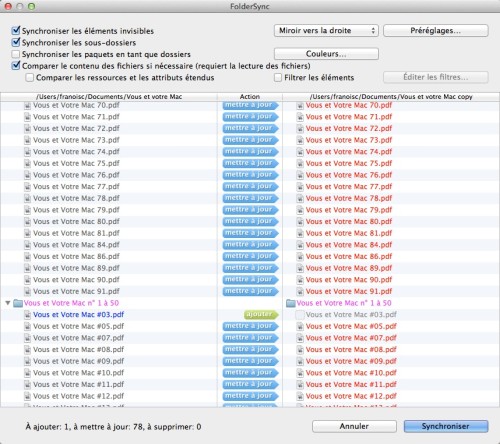This screenshot has height=444, width=500.
Task: Check the 'Filtrer les éléments' checkbox
Action: pos(278,78)
